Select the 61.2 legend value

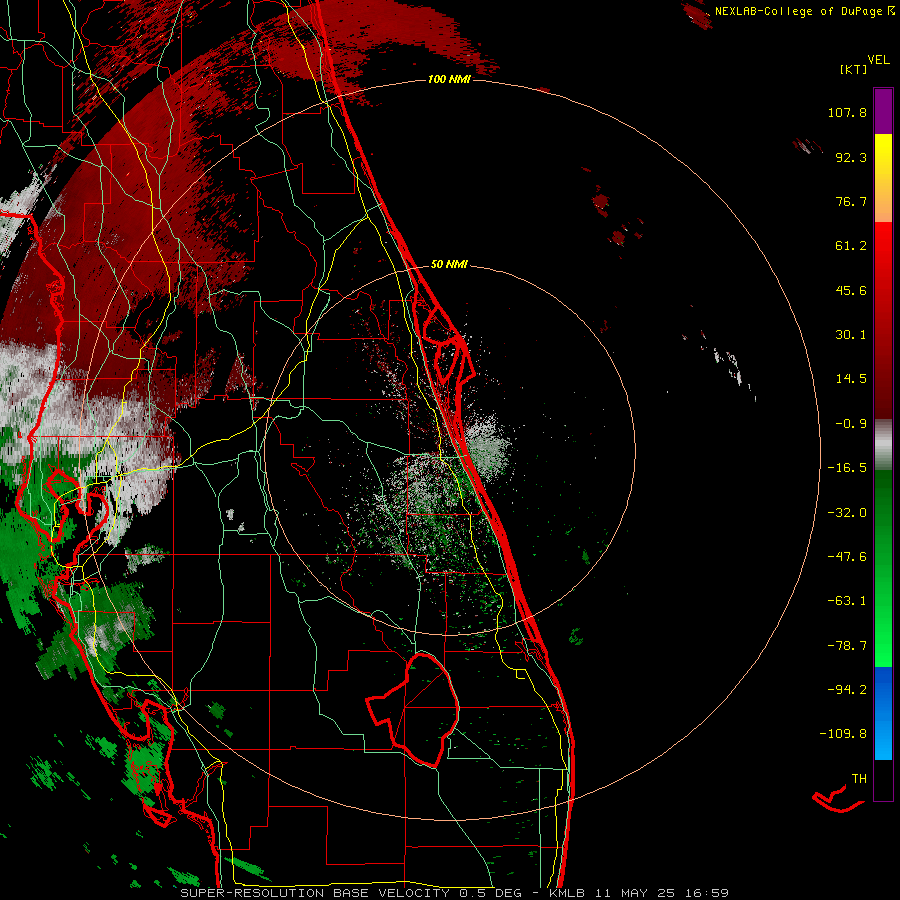pyautogui.click(x=851, y=246)
